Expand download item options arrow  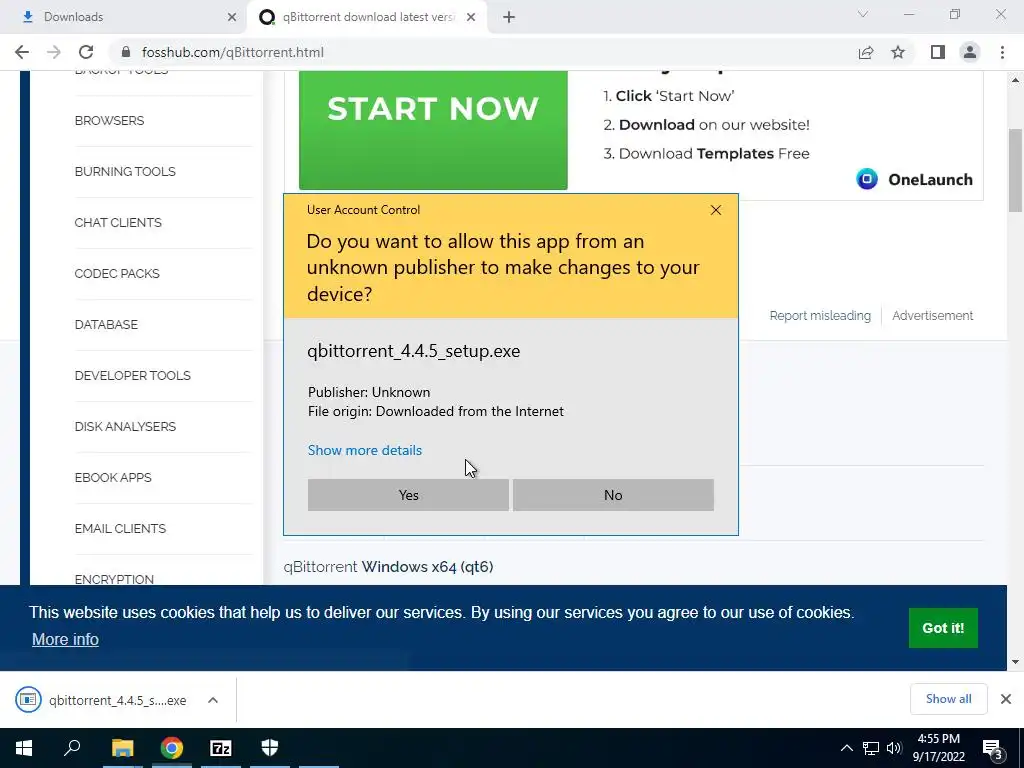(213, 700)
